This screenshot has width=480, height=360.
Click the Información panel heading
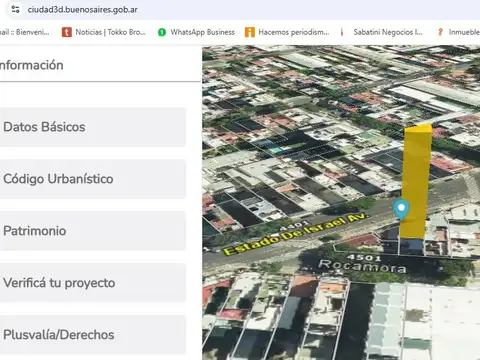(32, 65)
